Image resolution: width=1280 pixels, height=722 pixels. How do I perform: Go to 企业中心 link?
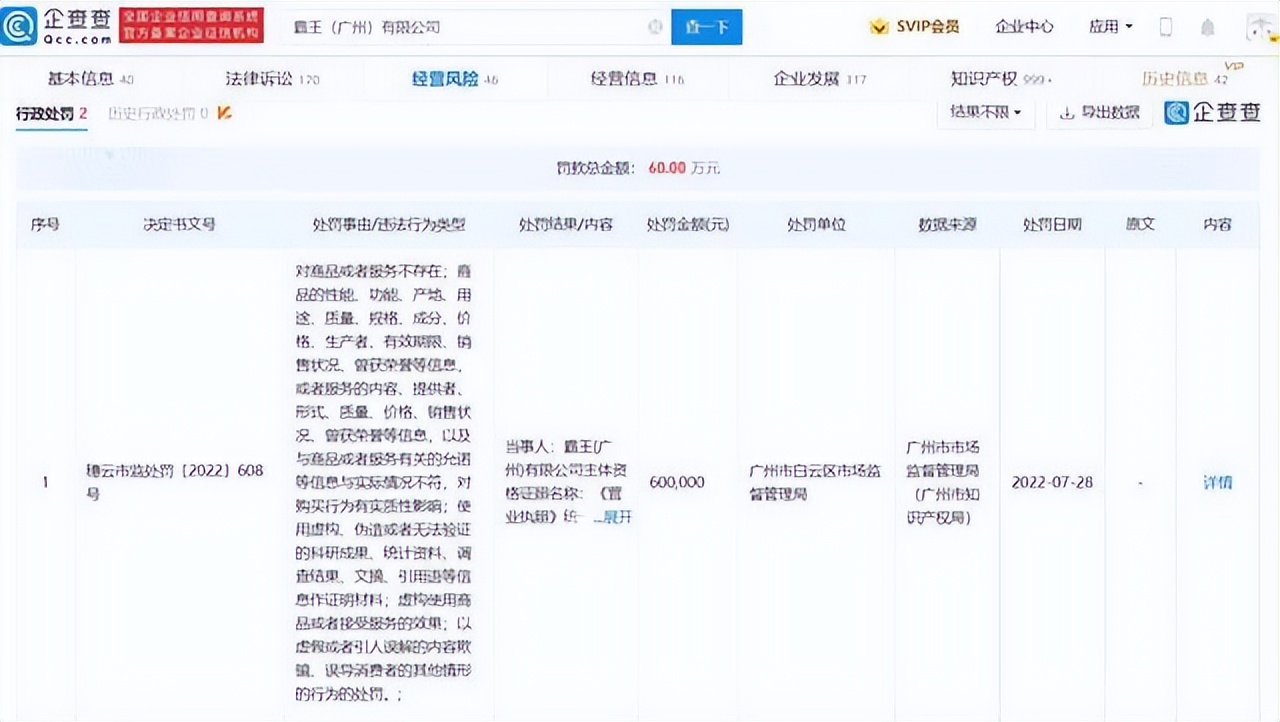(1024, 27)
